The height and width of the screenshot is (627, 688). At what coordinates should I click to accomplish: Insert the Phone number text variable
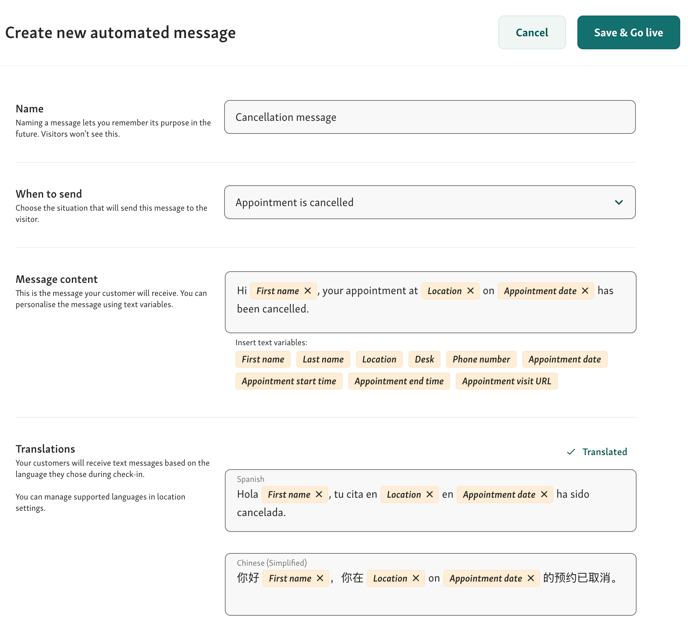tap(481, 359)
